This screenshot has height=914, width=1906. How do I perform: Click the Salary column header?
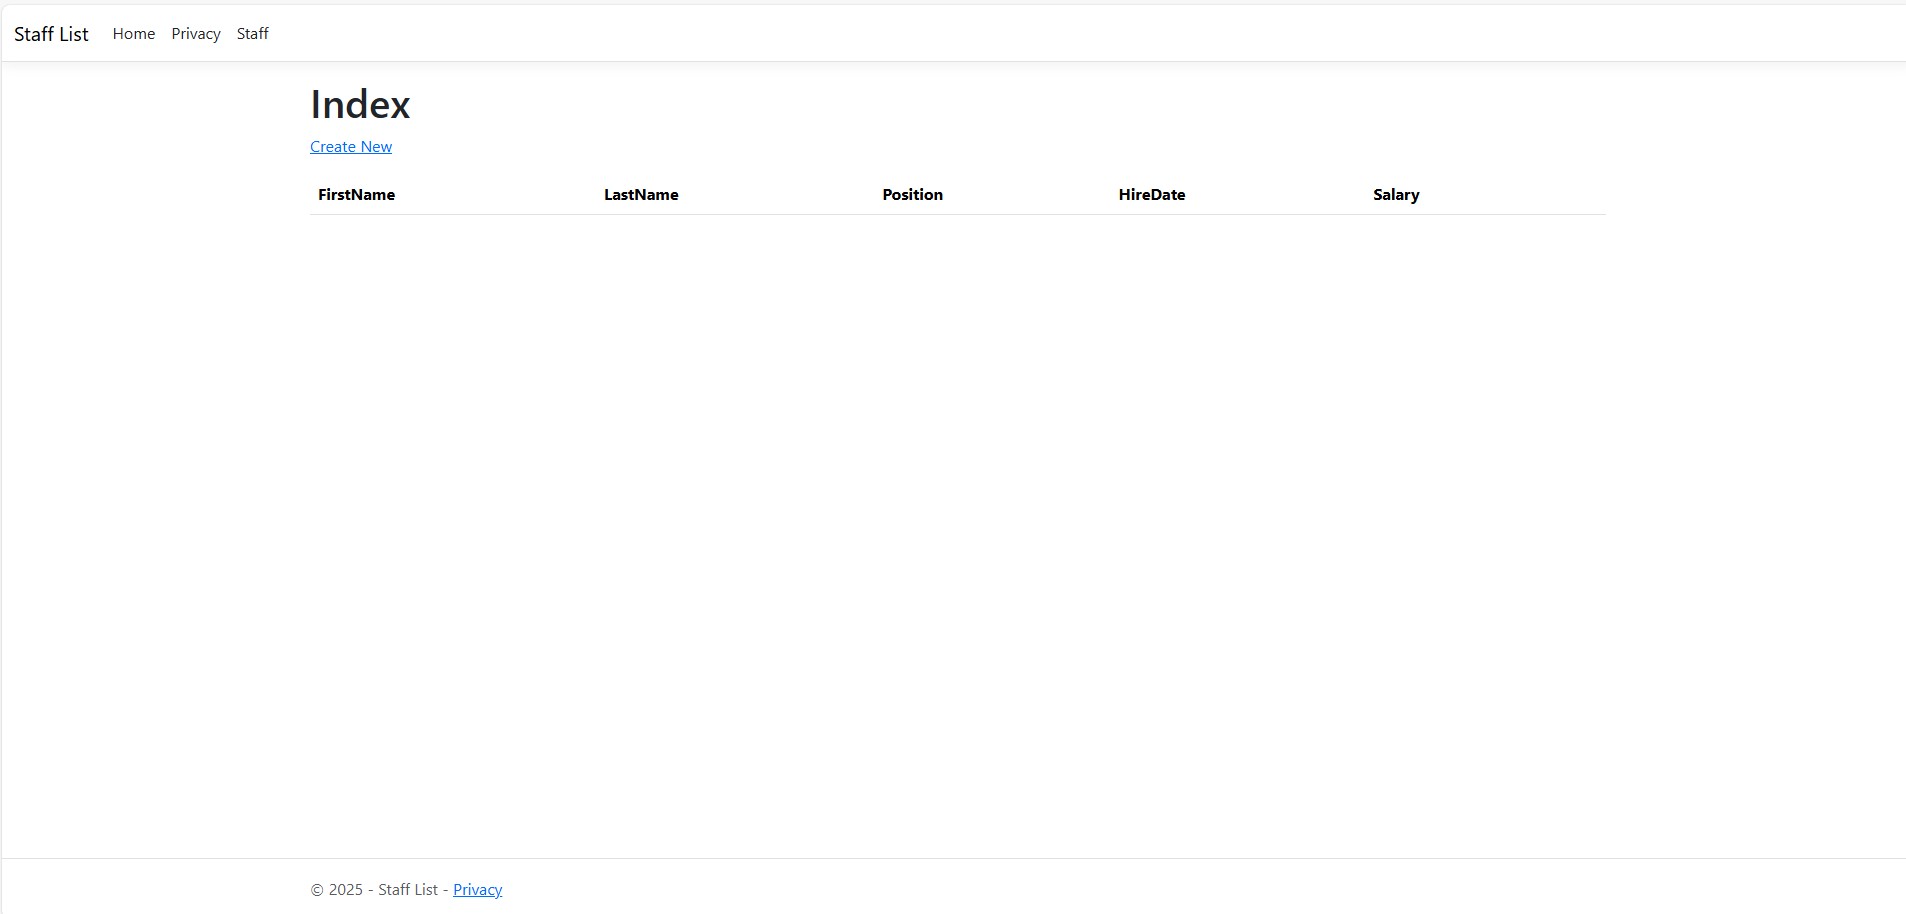pyautogui.click(x=1396, y=195)
